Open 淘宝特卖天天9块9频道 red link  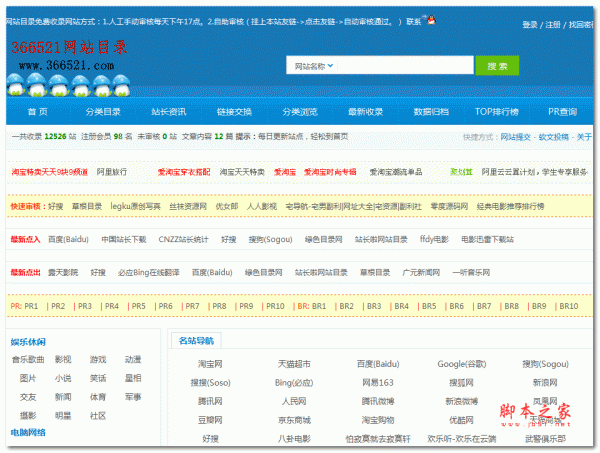point(50,172)
